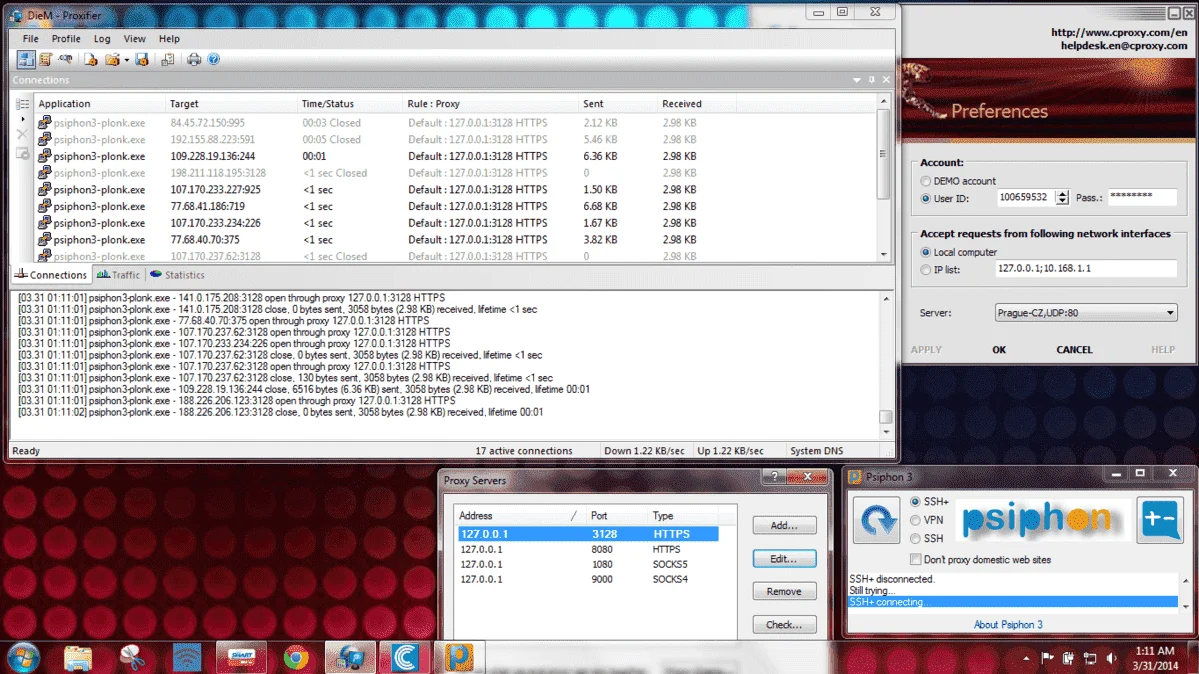Open the Server Prague-CZ,UDP:80 dropdown
This screenshot has width=1199, height=674.
(x=1086, y=313)
